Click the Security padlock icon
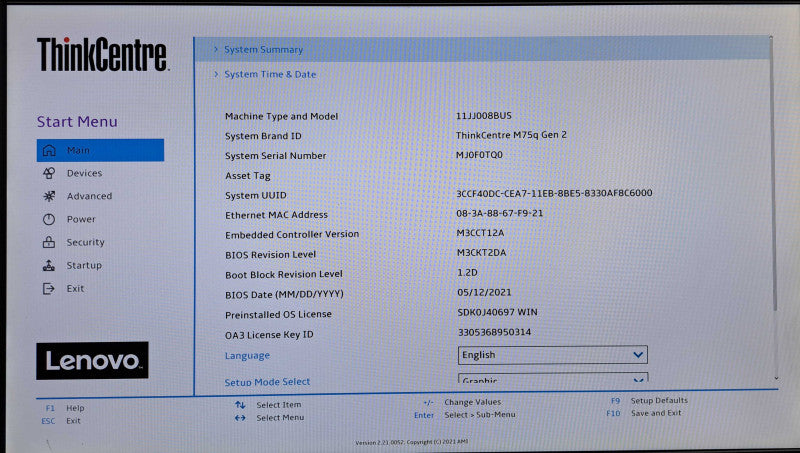The height and width of the screenshot is (453, 800). tap(49, 242)
